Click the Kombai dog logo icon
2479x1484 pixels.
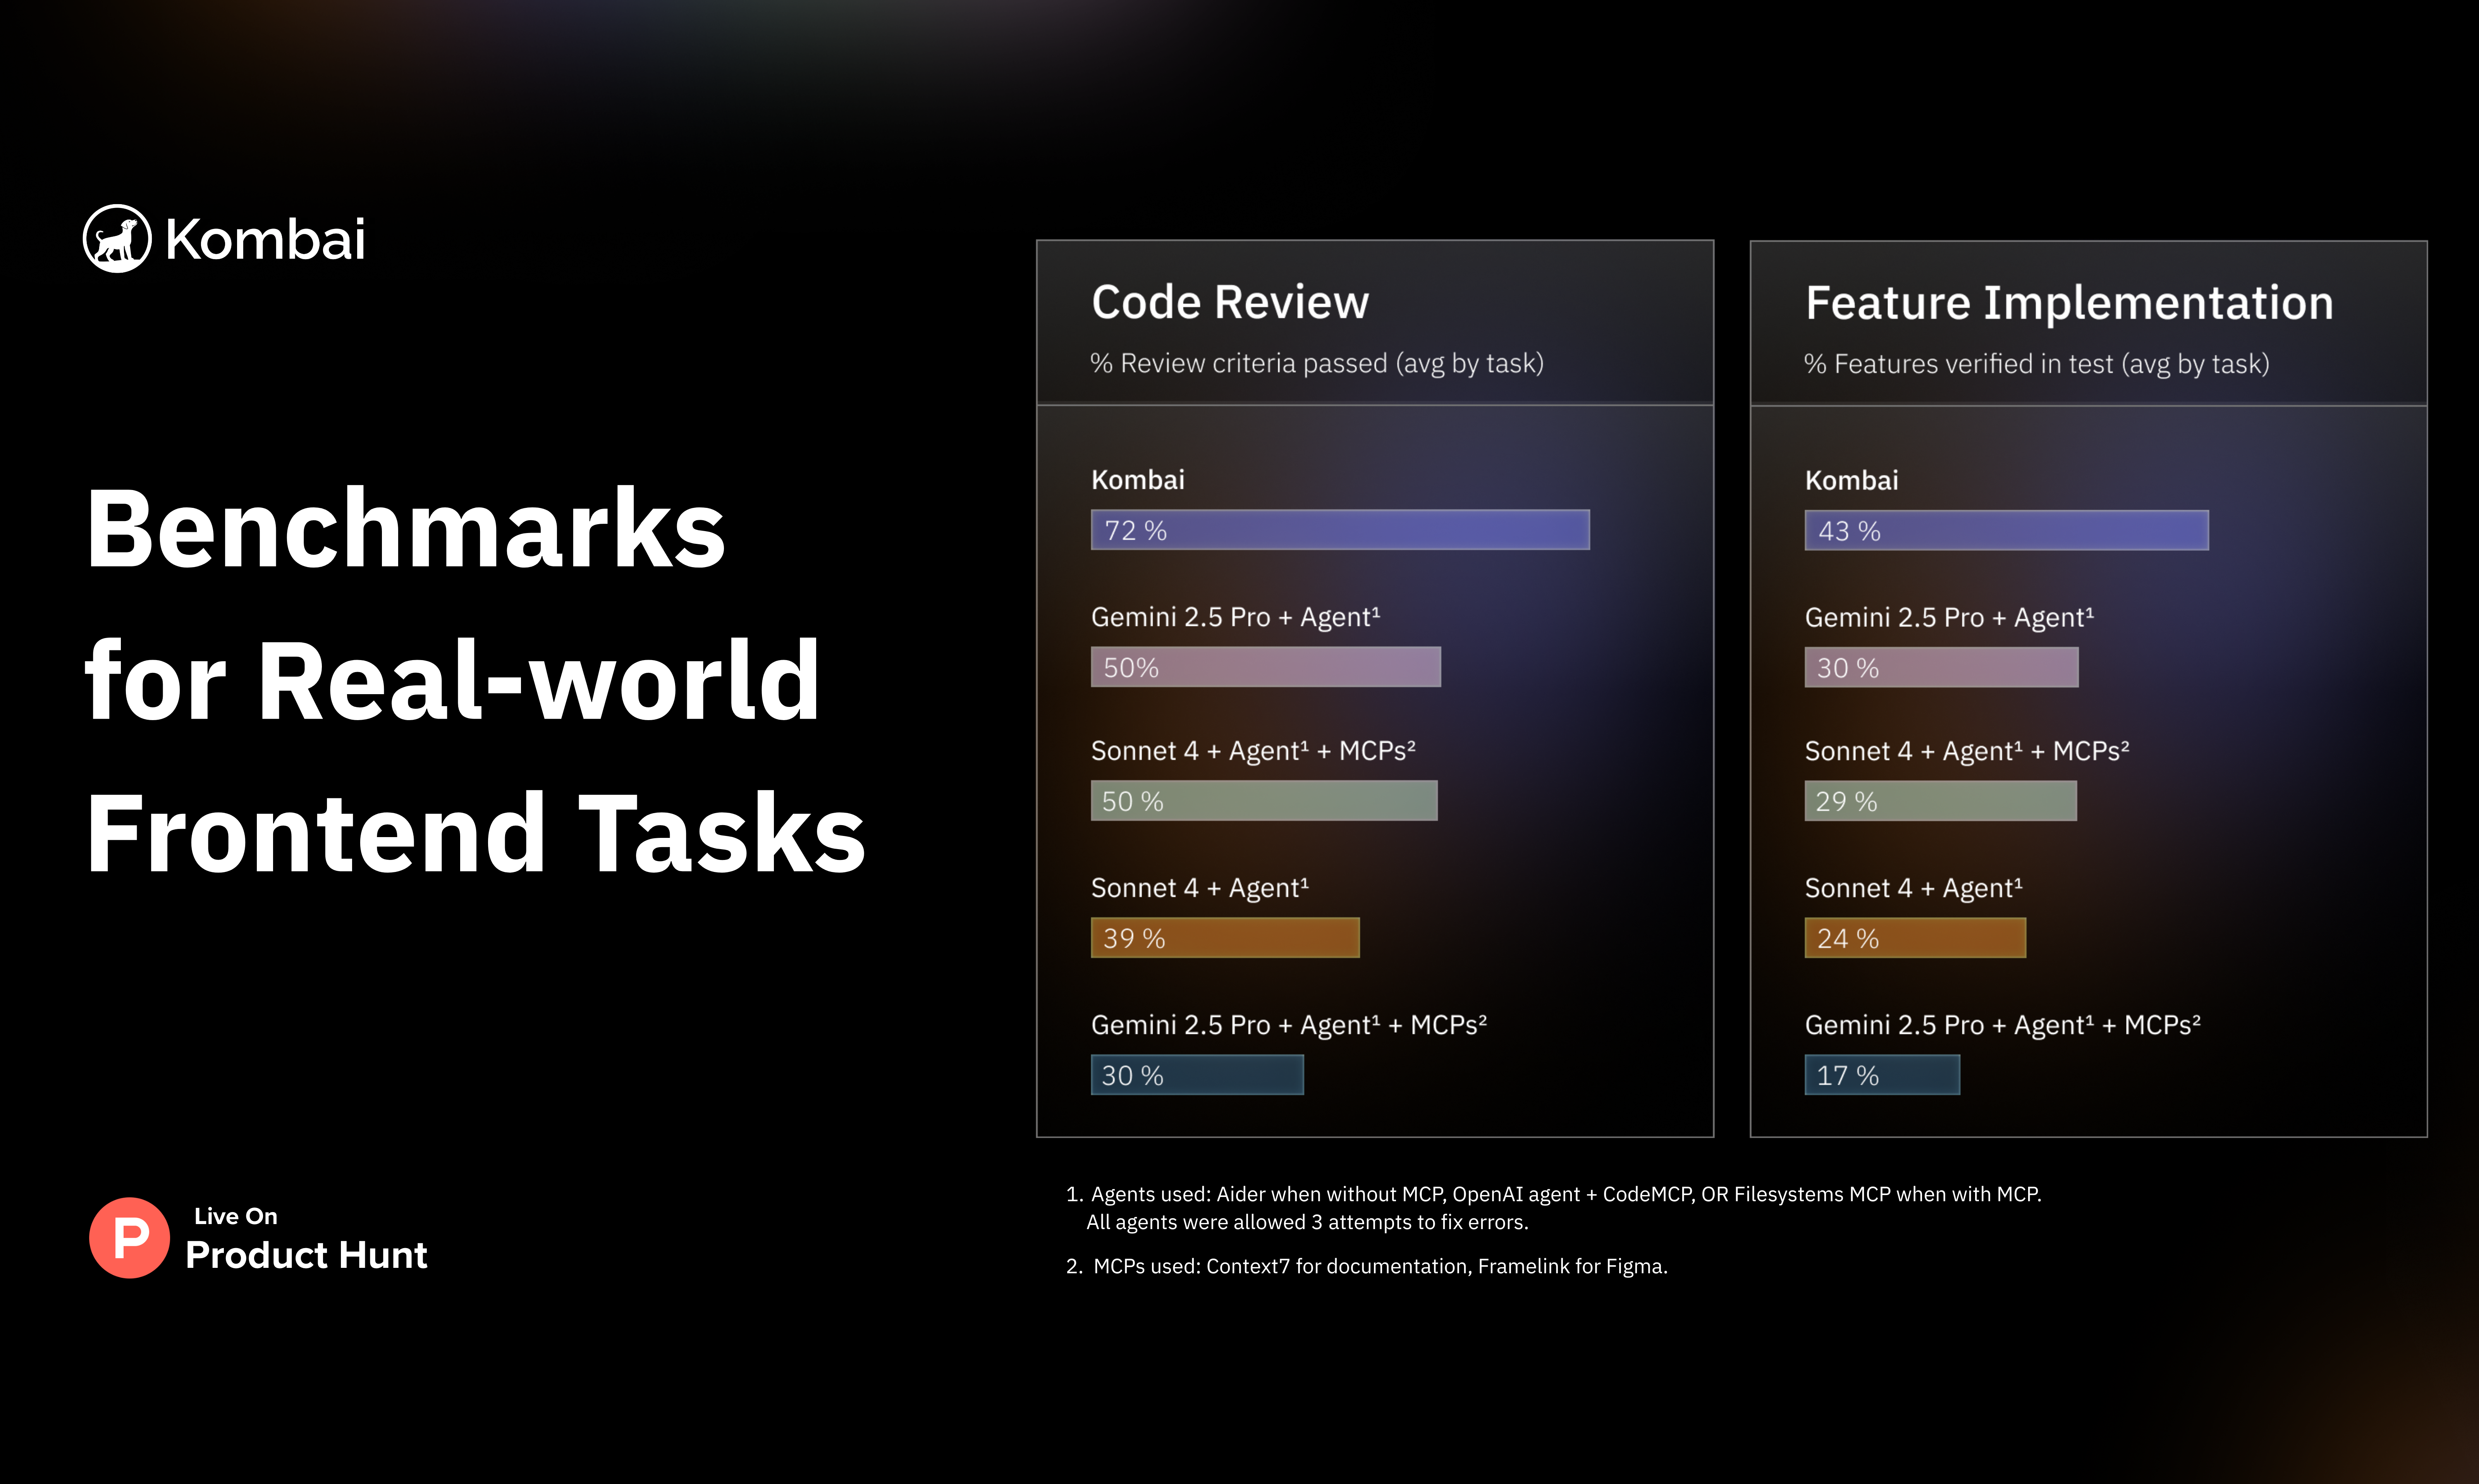point(117,239)
